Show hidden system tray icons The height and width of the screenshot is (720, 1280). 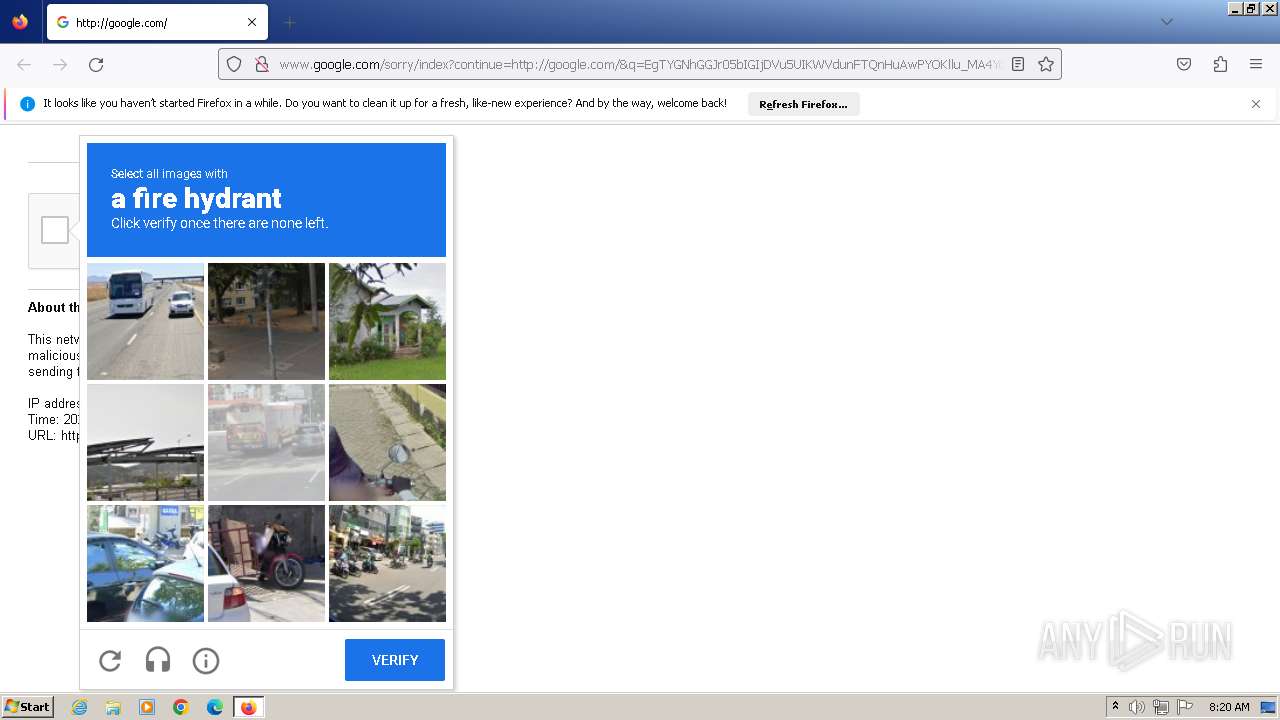(x=1115, y=707)
